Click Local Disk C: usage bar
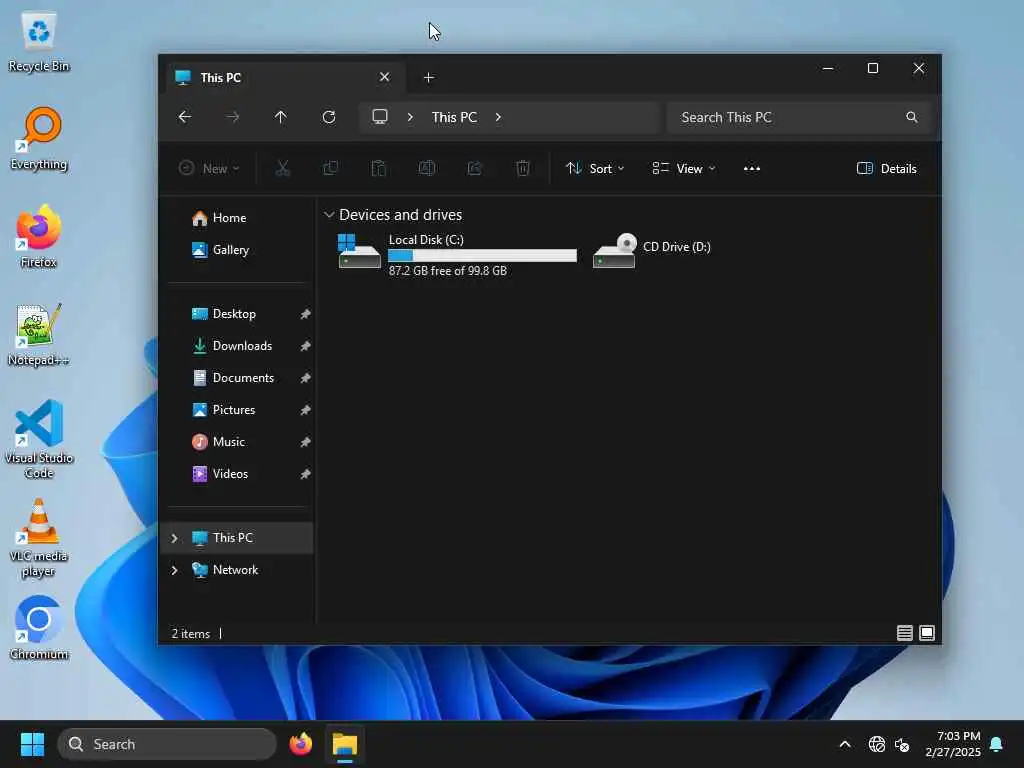This screenshot has height=768, width=1024. tap(483, 255)
